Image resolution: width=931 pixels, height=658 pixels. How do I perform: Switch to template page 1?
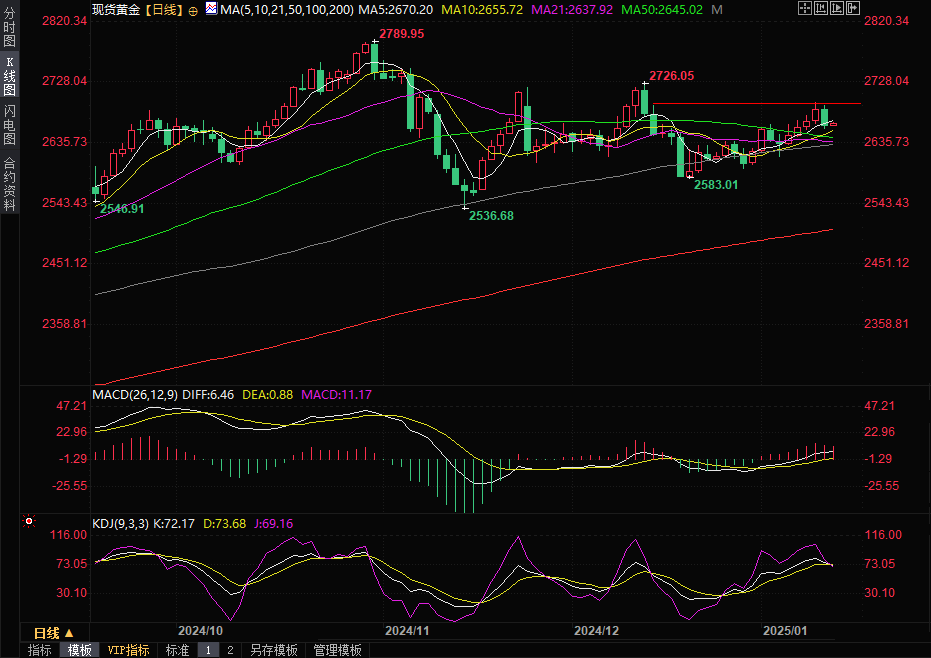click(208, 650)
